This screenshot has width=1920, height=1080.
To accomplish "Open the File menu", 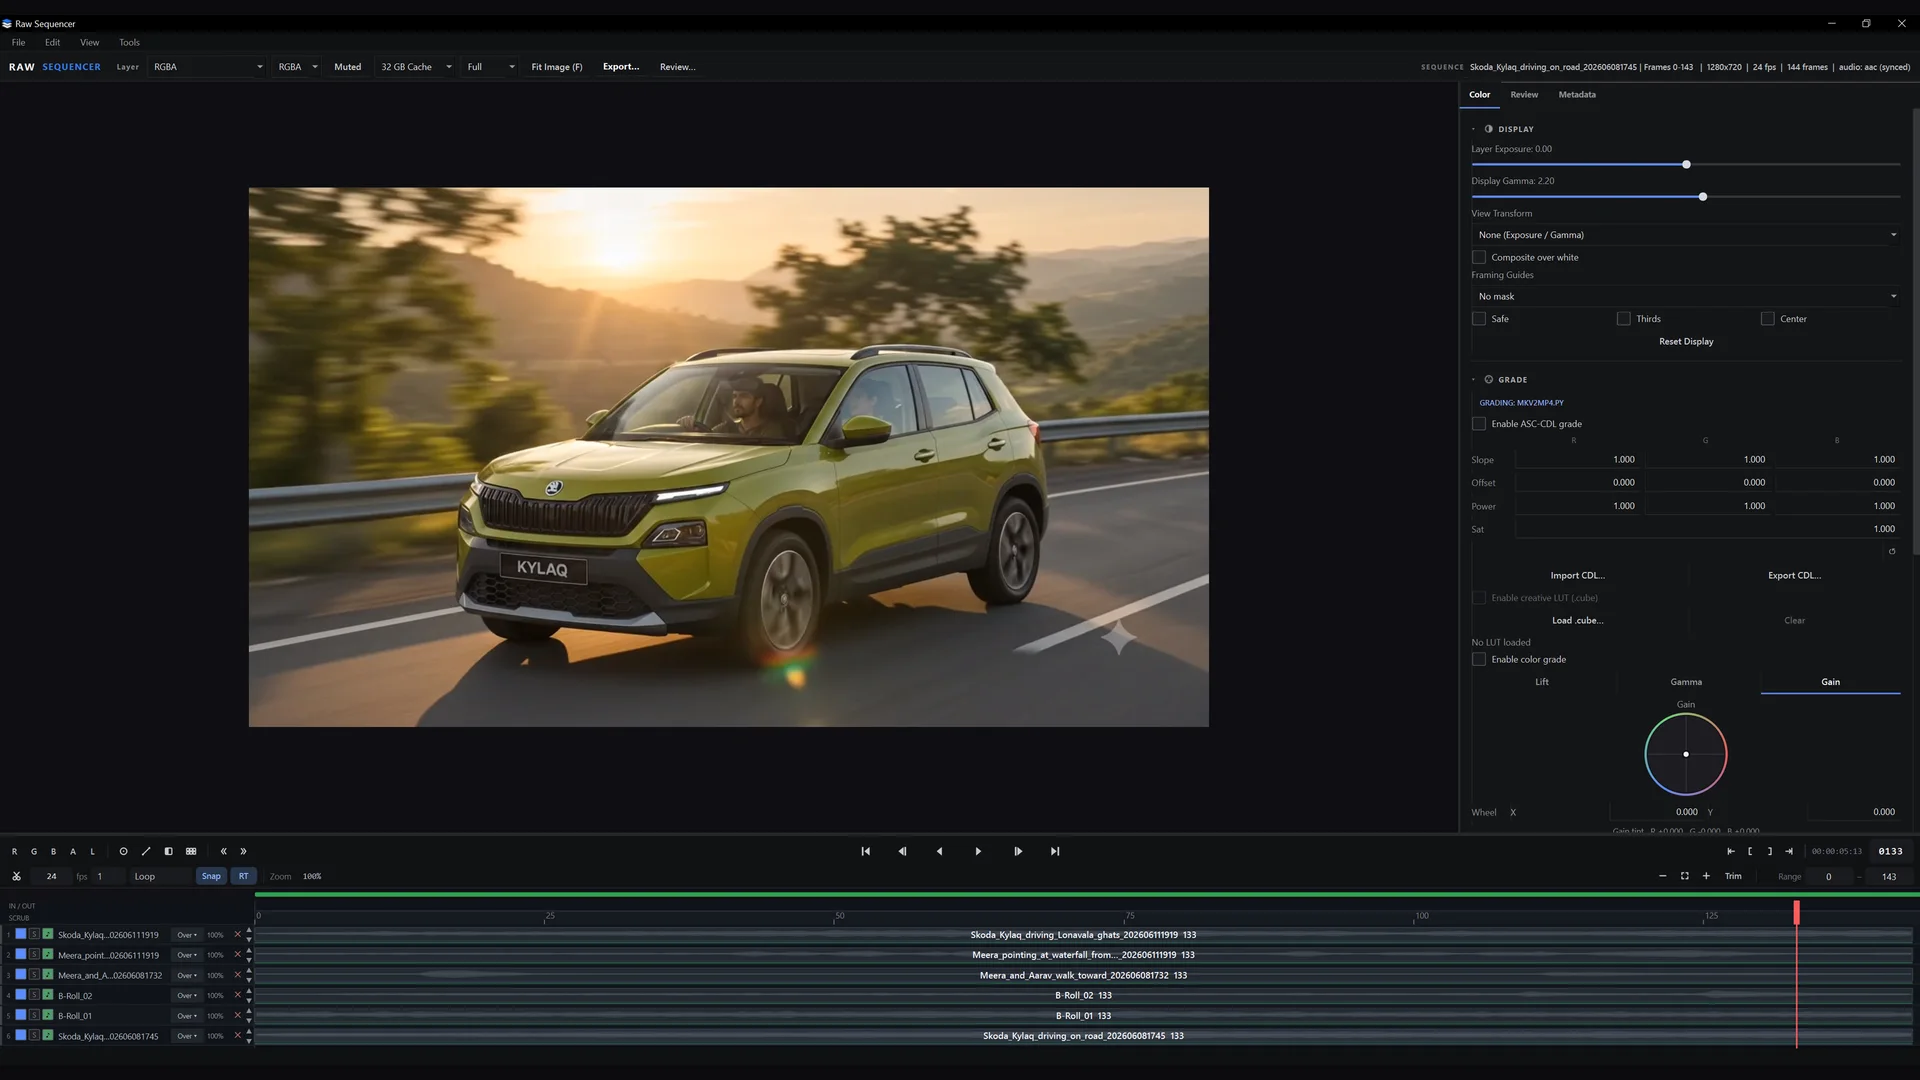I will pyautogui.click(x=18, y=42).
